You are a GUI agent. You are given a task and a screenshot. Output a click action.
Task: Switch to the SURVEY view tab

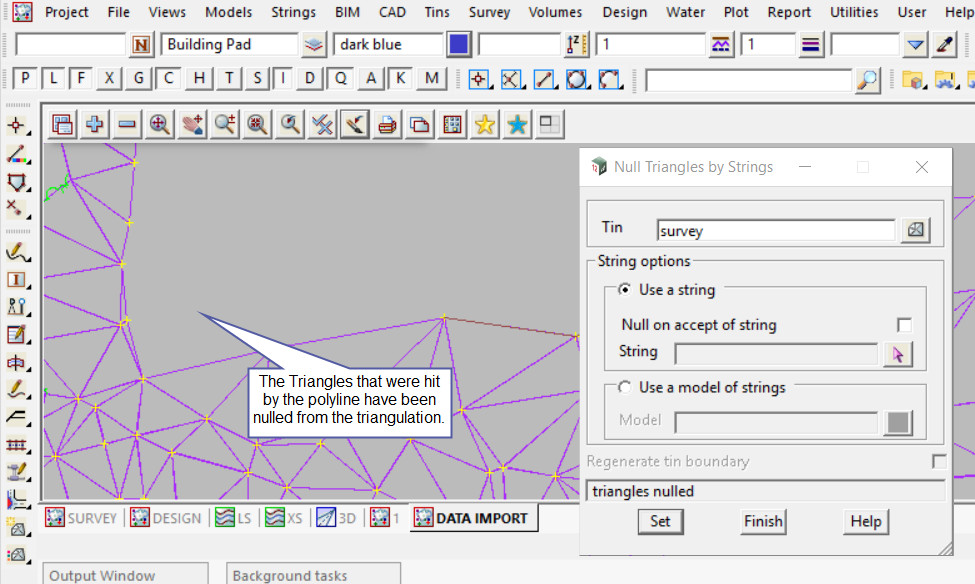click(81, 518)
